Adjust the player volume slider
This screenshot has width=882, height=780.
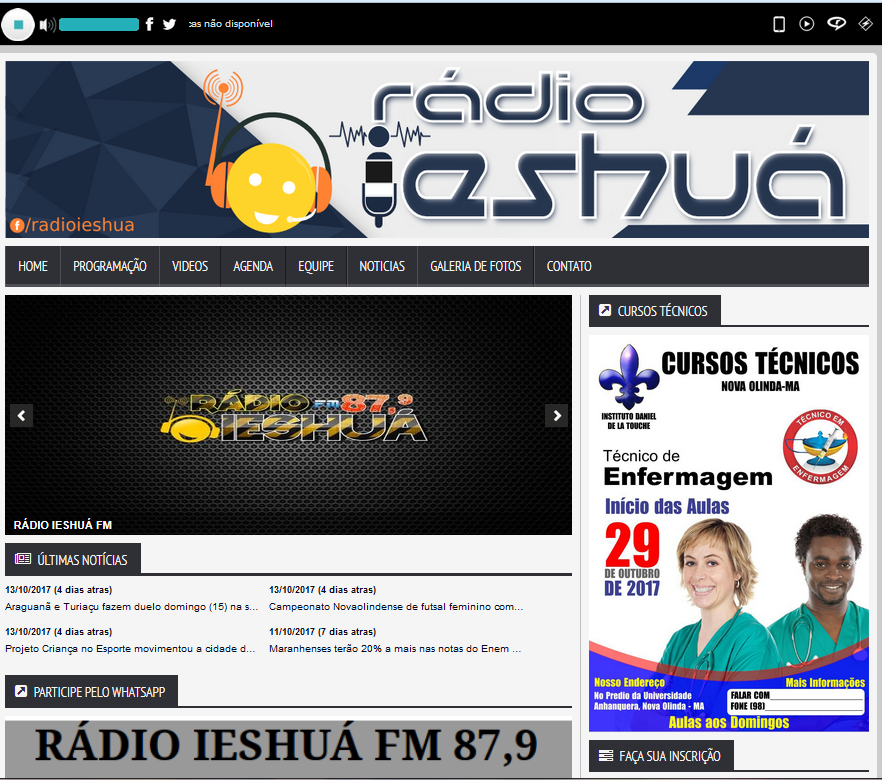(x=99, y=25)
